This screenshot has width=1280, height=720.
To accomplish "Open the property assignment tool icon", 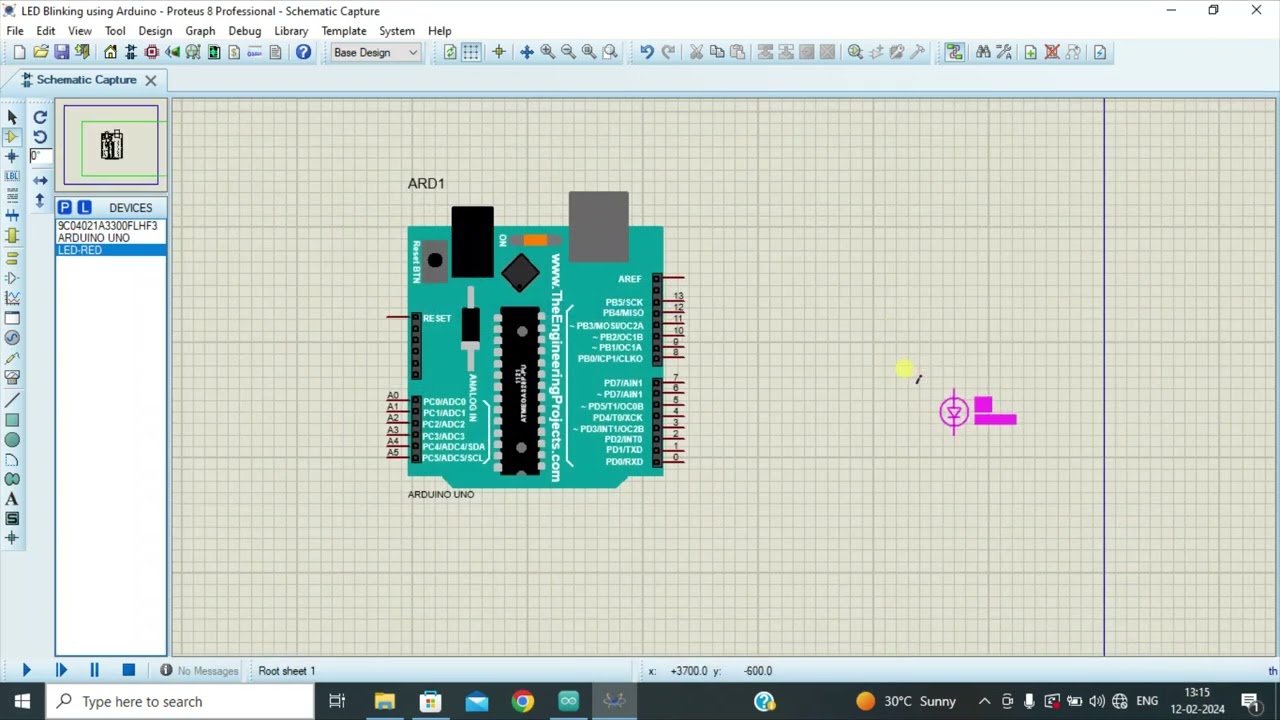I will (1004, 52).
